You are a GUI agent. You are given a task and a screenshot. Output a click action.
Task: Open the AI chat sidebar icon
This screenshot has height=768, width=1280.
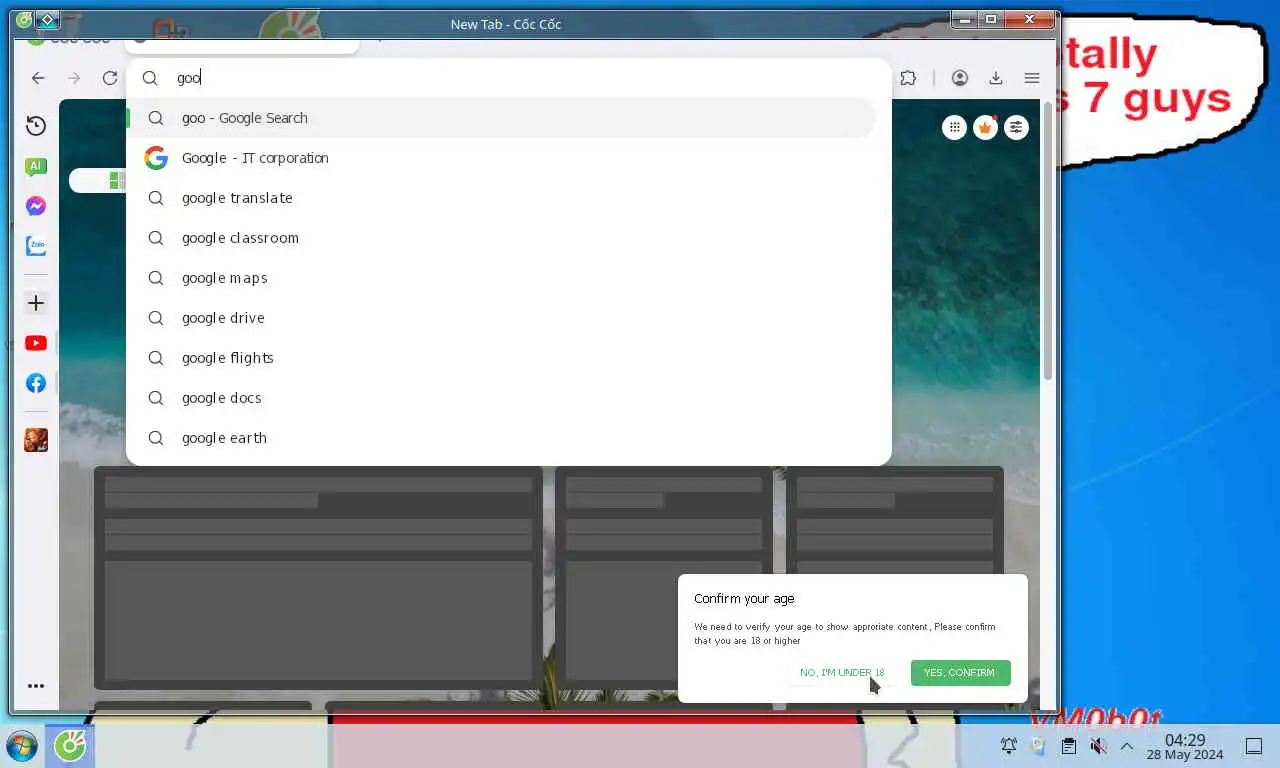coord(36,167)
